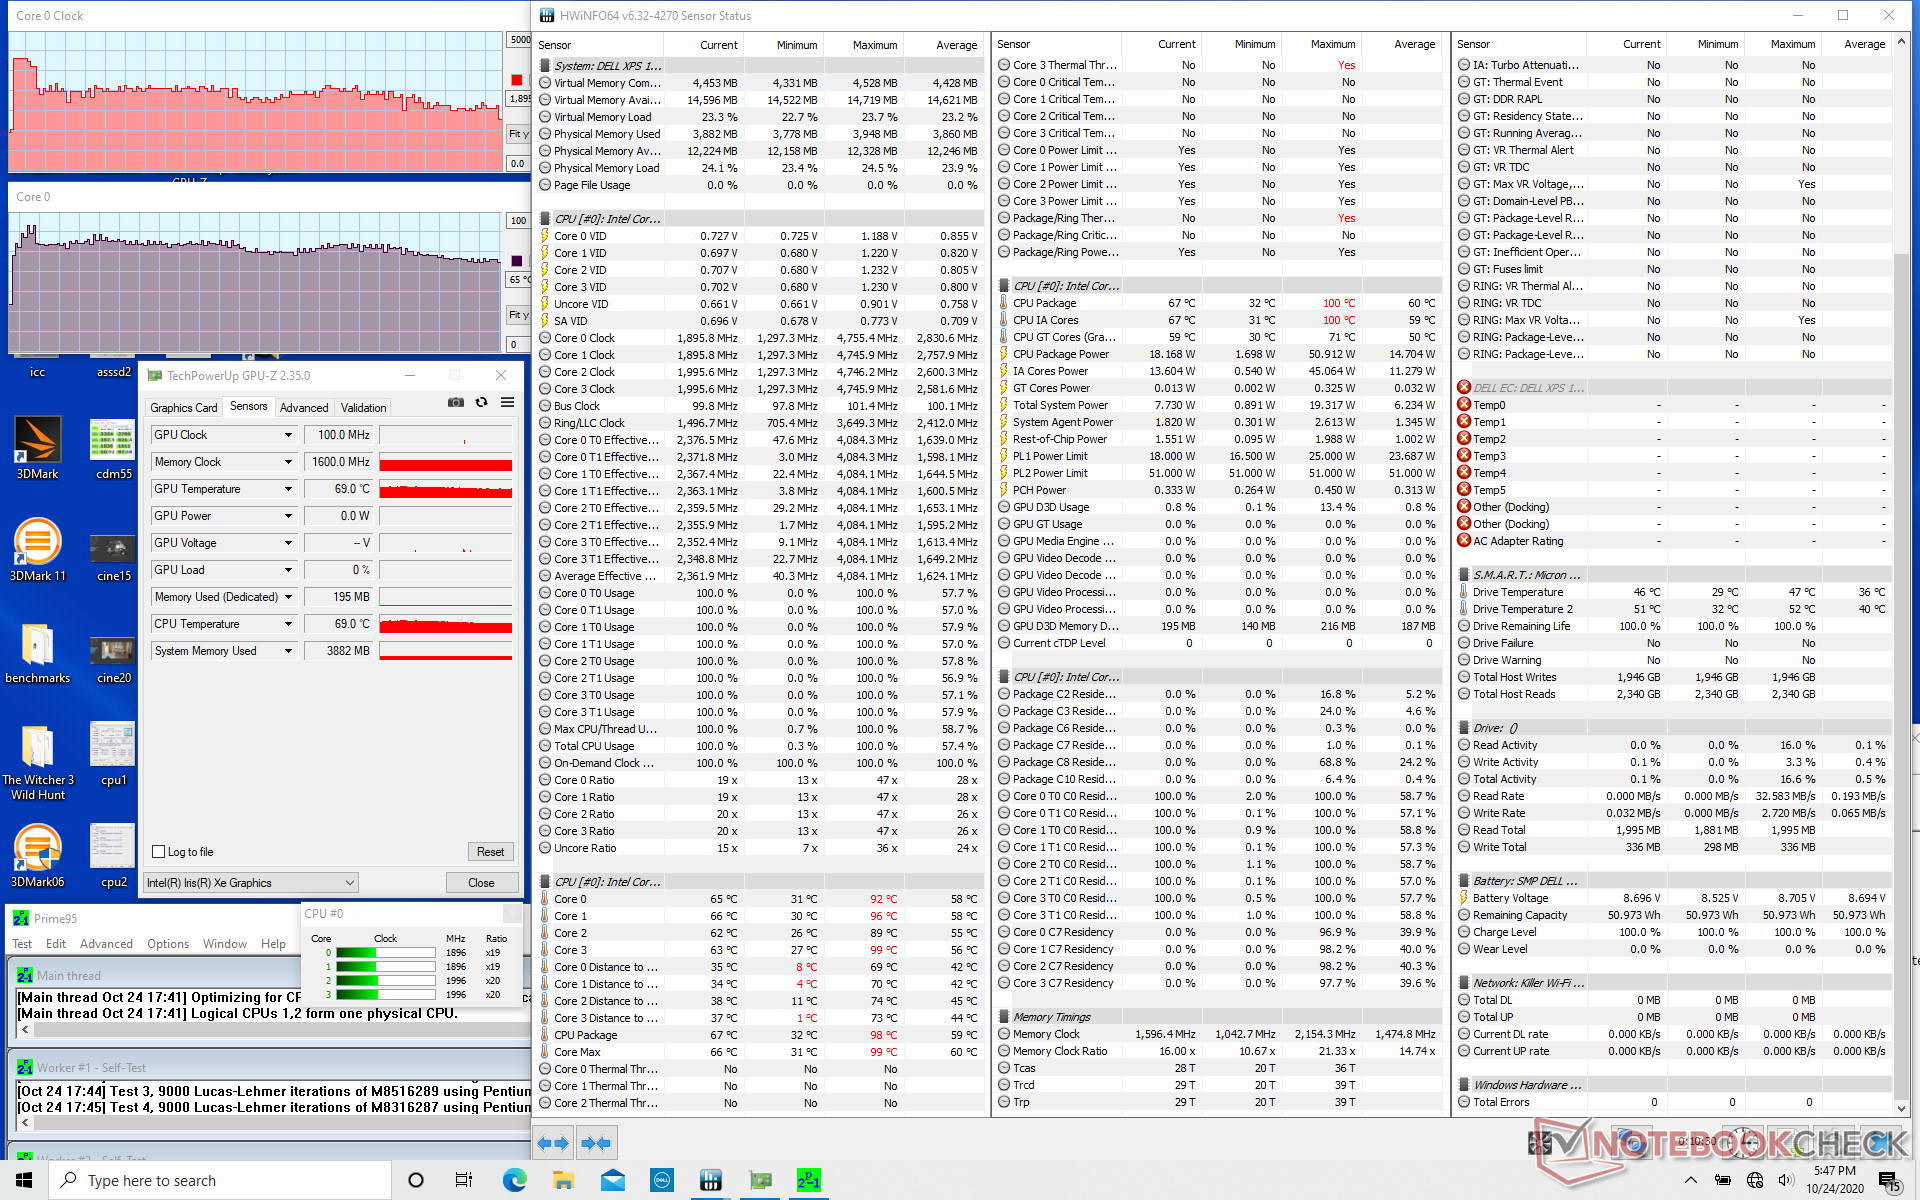The width and height of the screenshot is (1920, 1200).
Task: Open Prime95 Edit menu
Action: (56, 944)
